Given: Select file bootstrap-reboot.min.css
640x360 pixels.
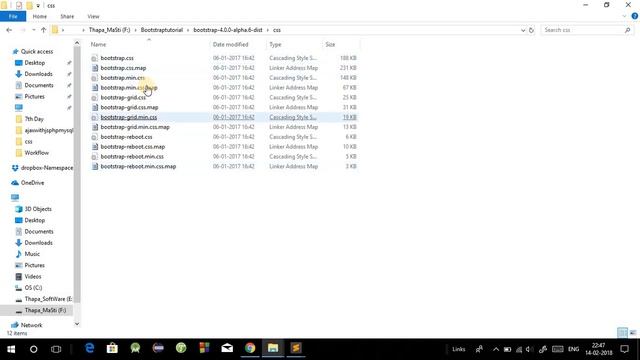Looking at the screenshot, I should pos(132,156).
